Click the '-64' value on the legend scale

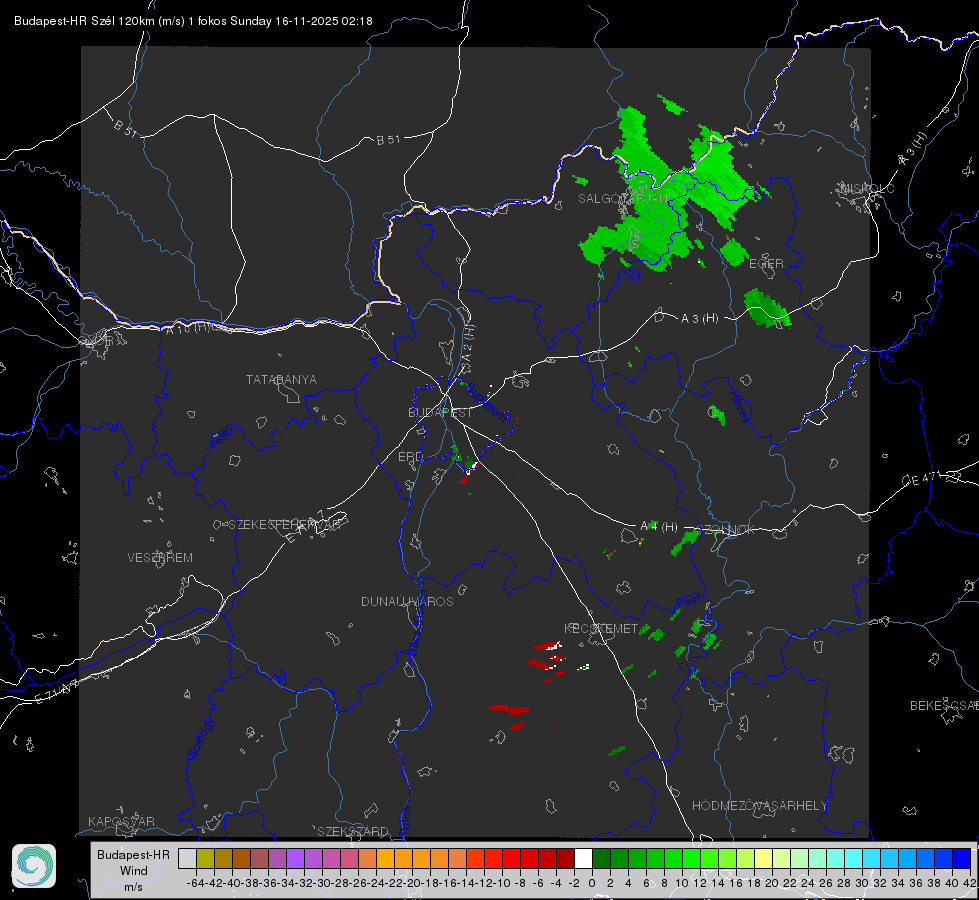(195, 883)
